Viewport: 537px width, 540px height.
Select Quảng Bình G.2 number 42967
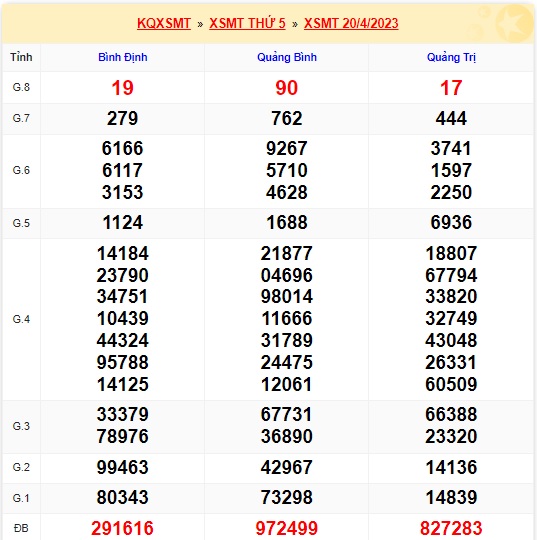[x=287, y=467]
